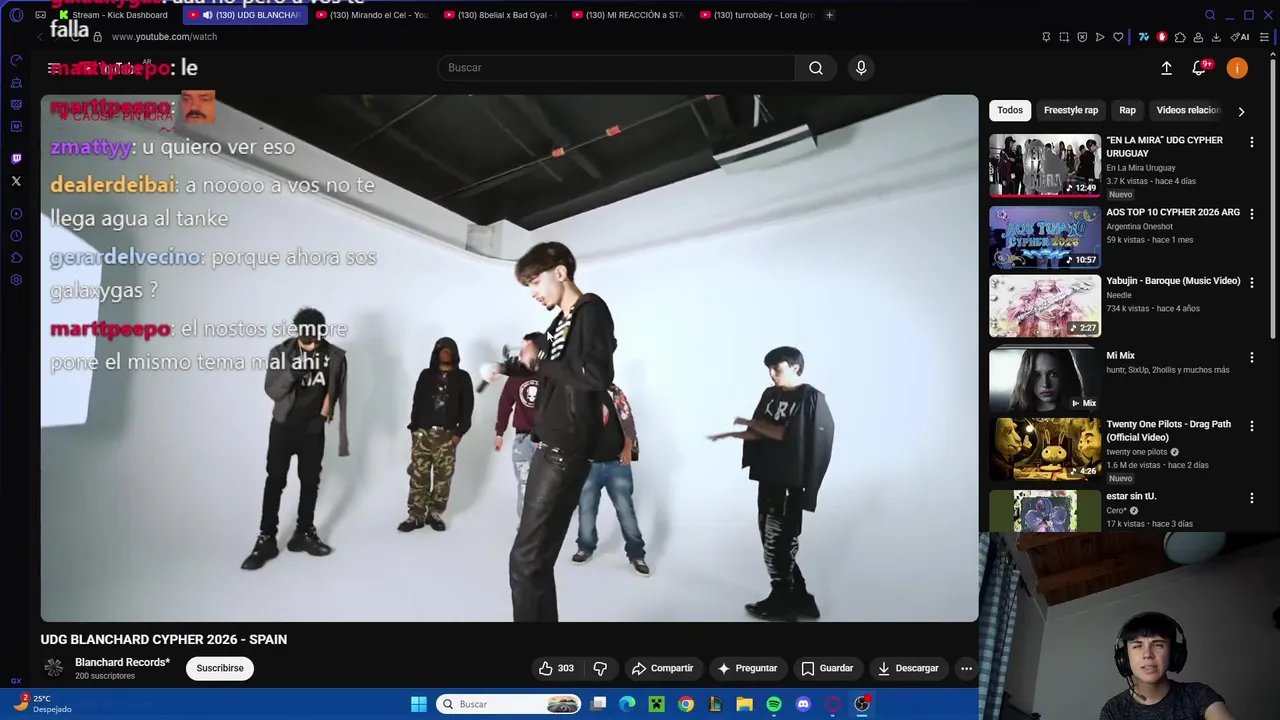Subscribe with the Suscribirse button

[x=220, y=668]
